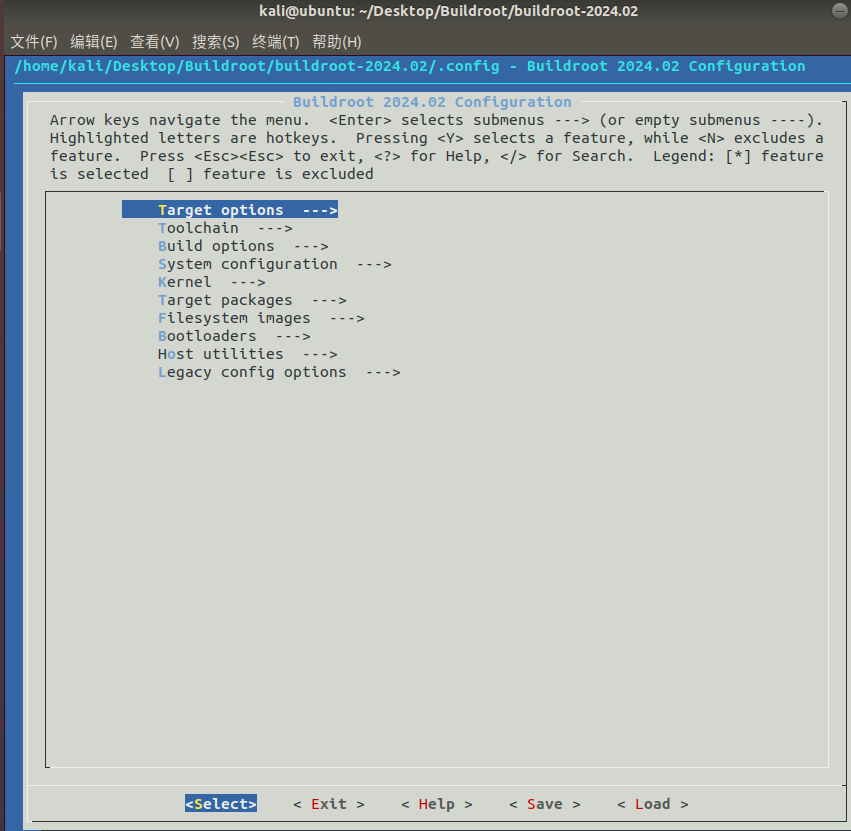851x831 pixels.
Task: Open the 编辑(E) menu
Action: pos(93,42)
